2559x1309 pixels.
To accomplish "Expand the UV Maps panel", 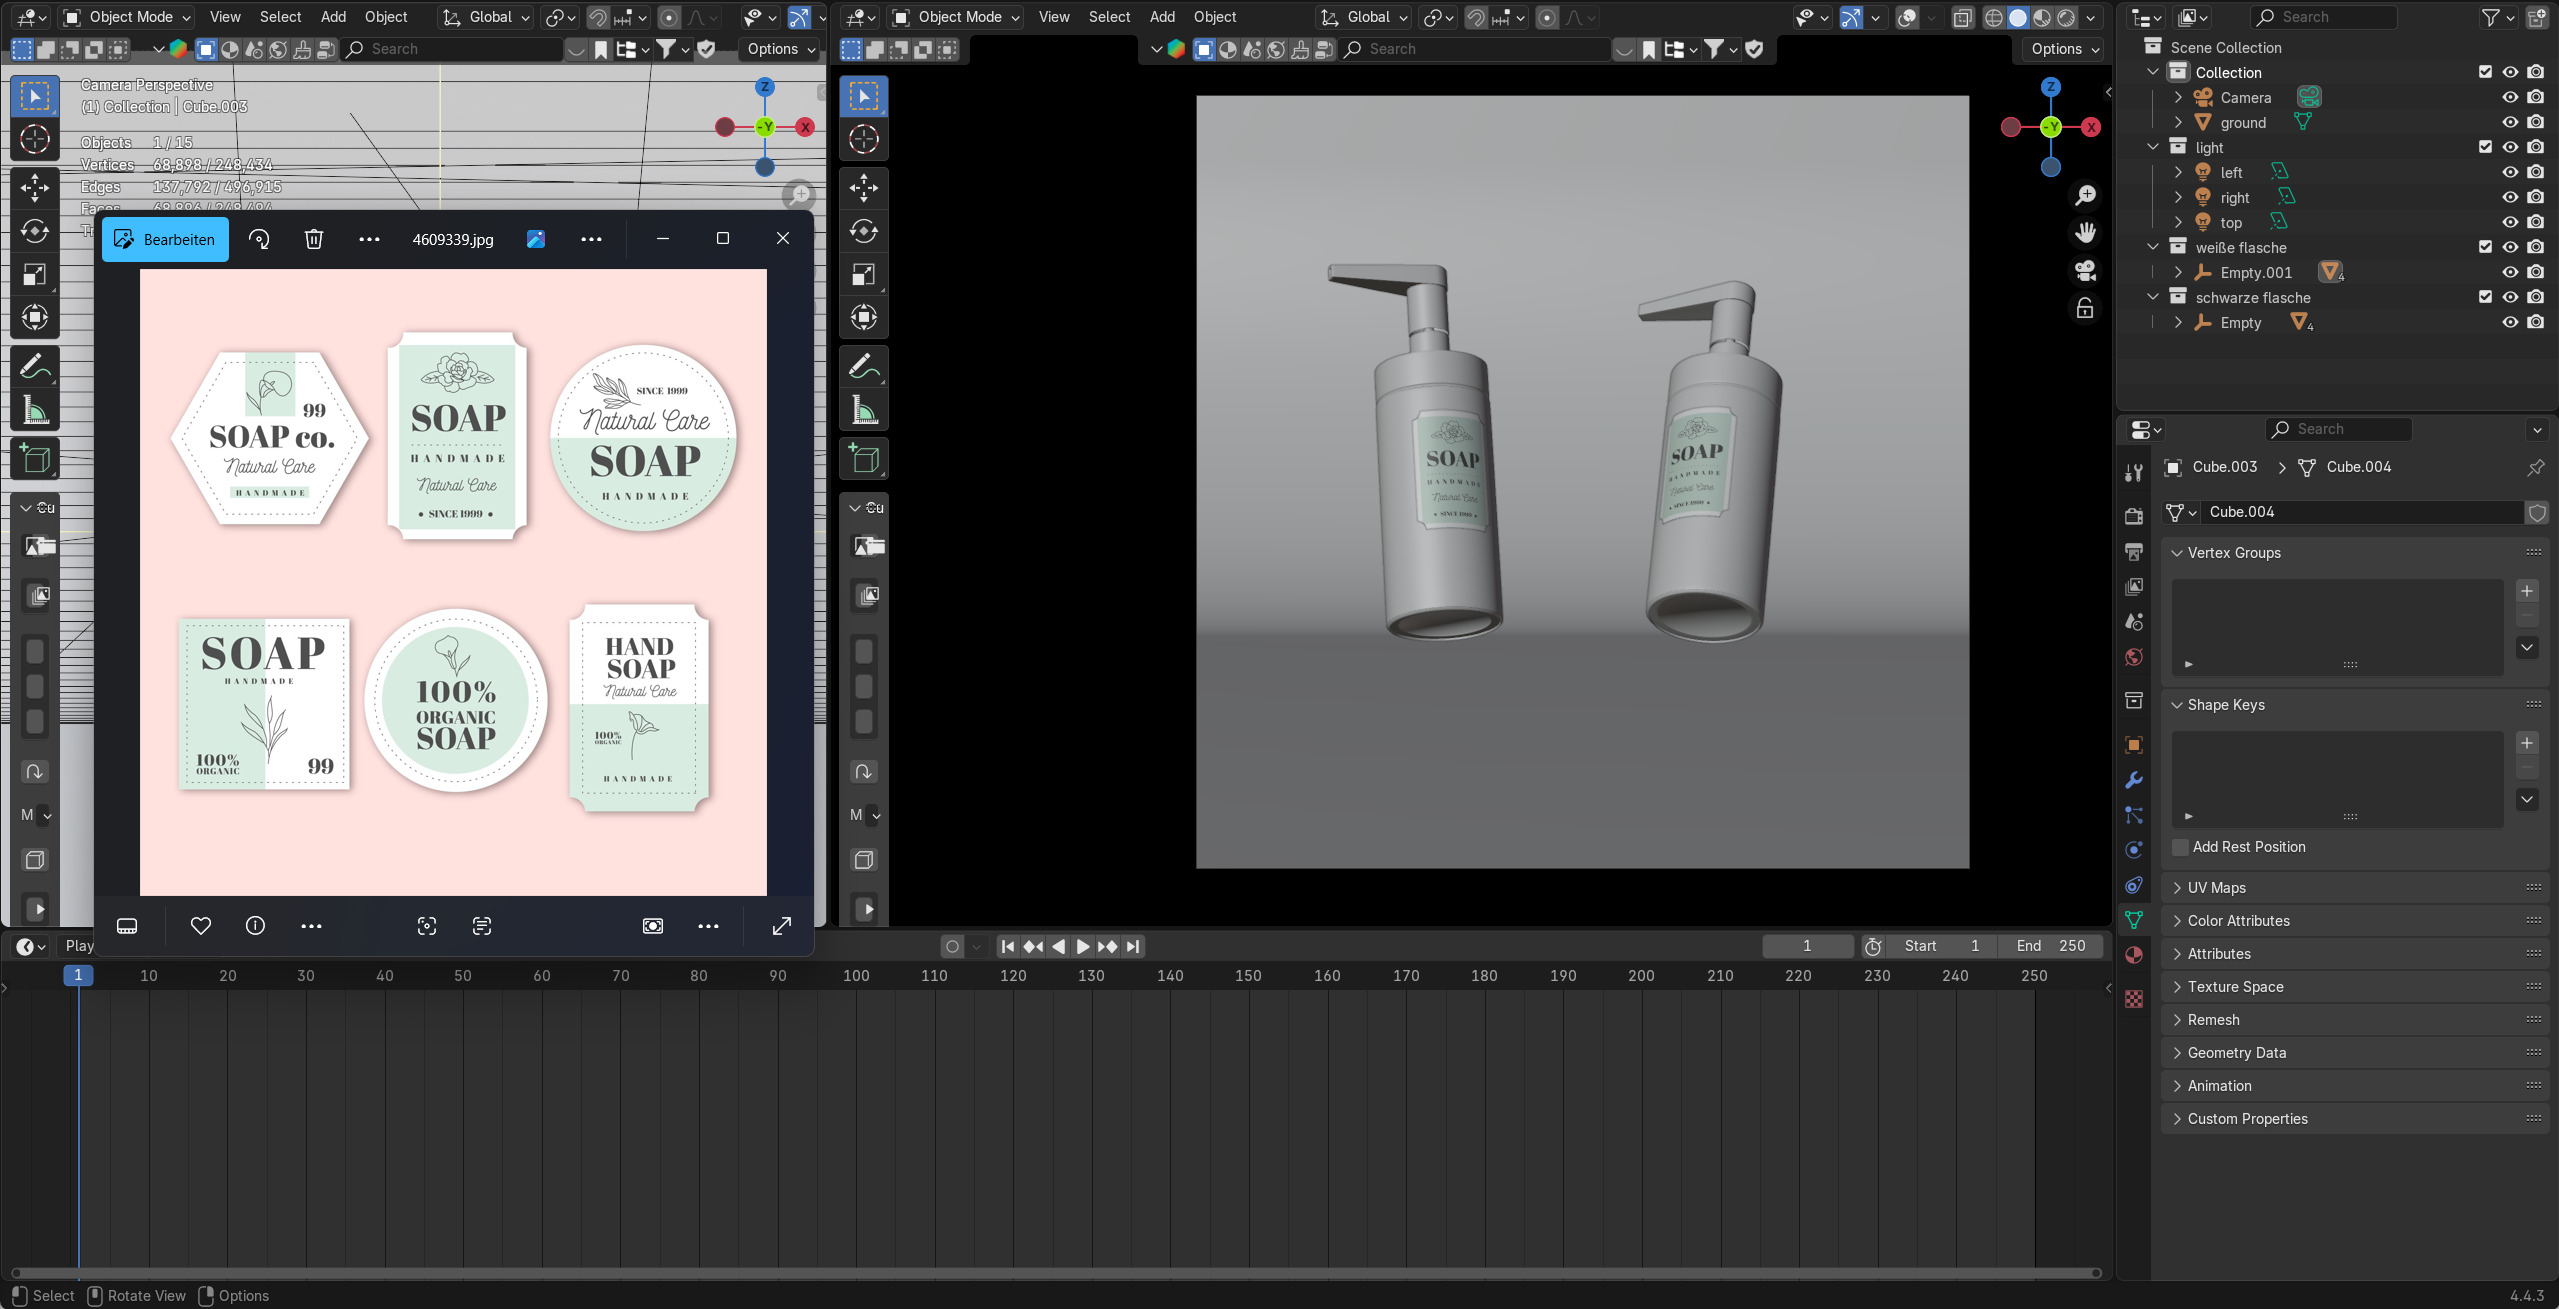I will coord(2355,888).
